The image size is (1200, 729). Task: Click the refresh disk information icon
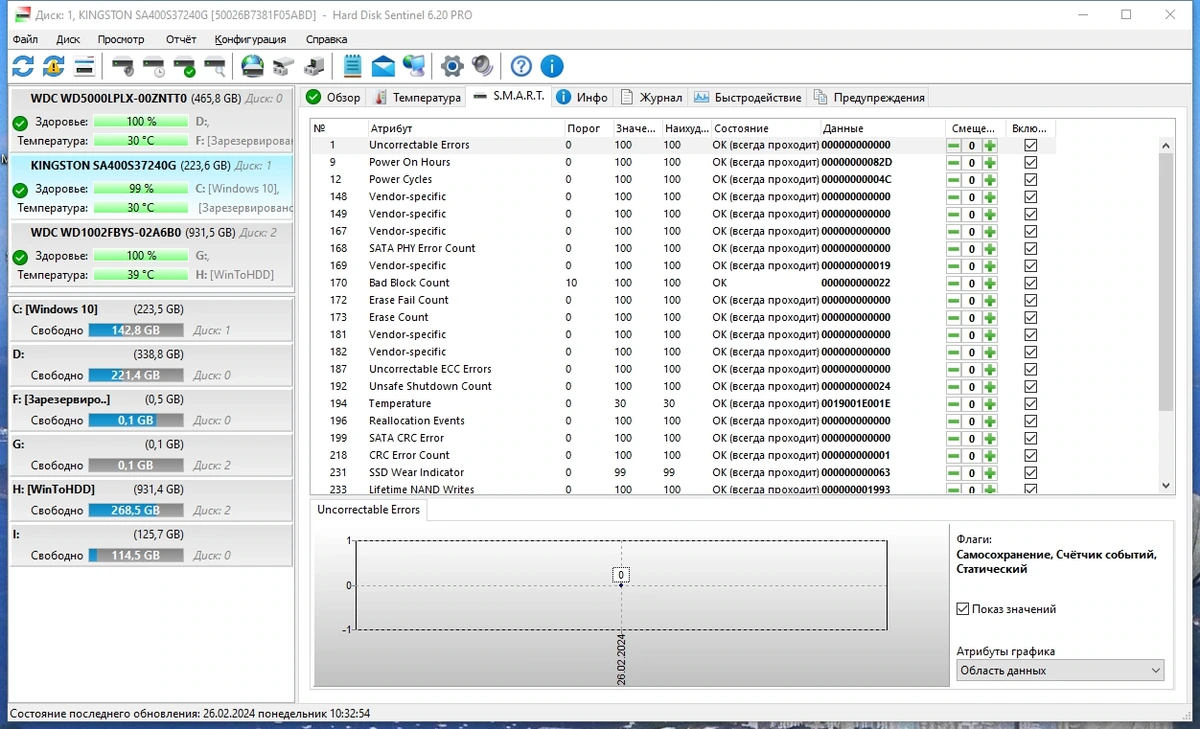pyautogui.click(x=22, y=66)
